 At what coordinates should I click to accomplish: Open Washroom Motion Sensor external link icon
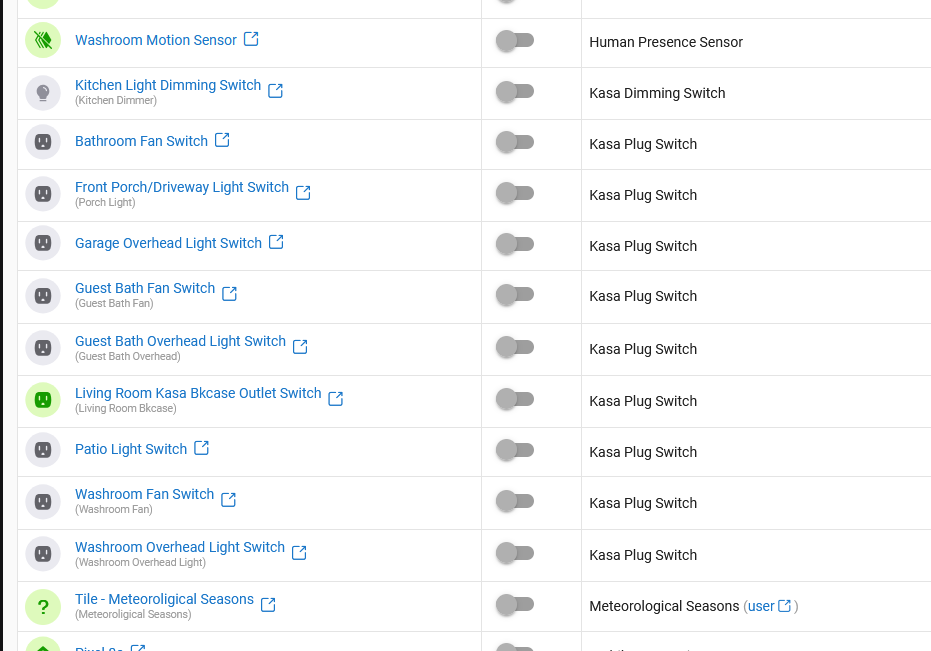251,39
